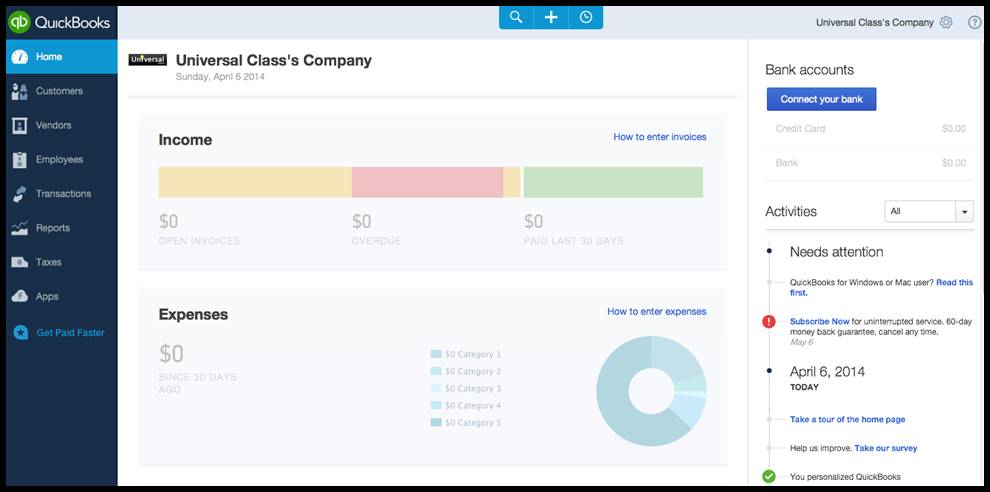Open recent transactions clock icon
The width and height of the screenshot is (990, 492).
[x=586, y=18]
